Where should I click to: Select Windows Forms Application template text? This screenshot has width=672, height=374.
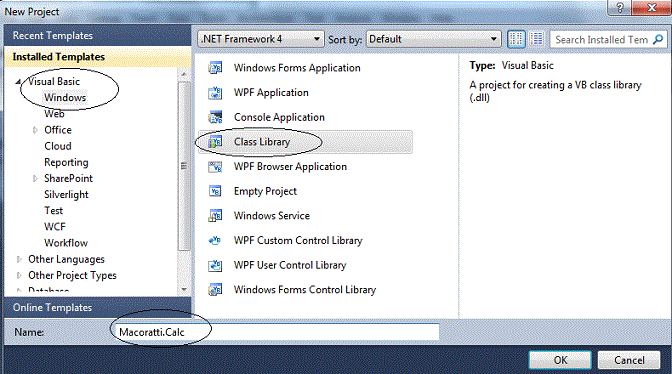pyautogui.click(x=297, y=68)
